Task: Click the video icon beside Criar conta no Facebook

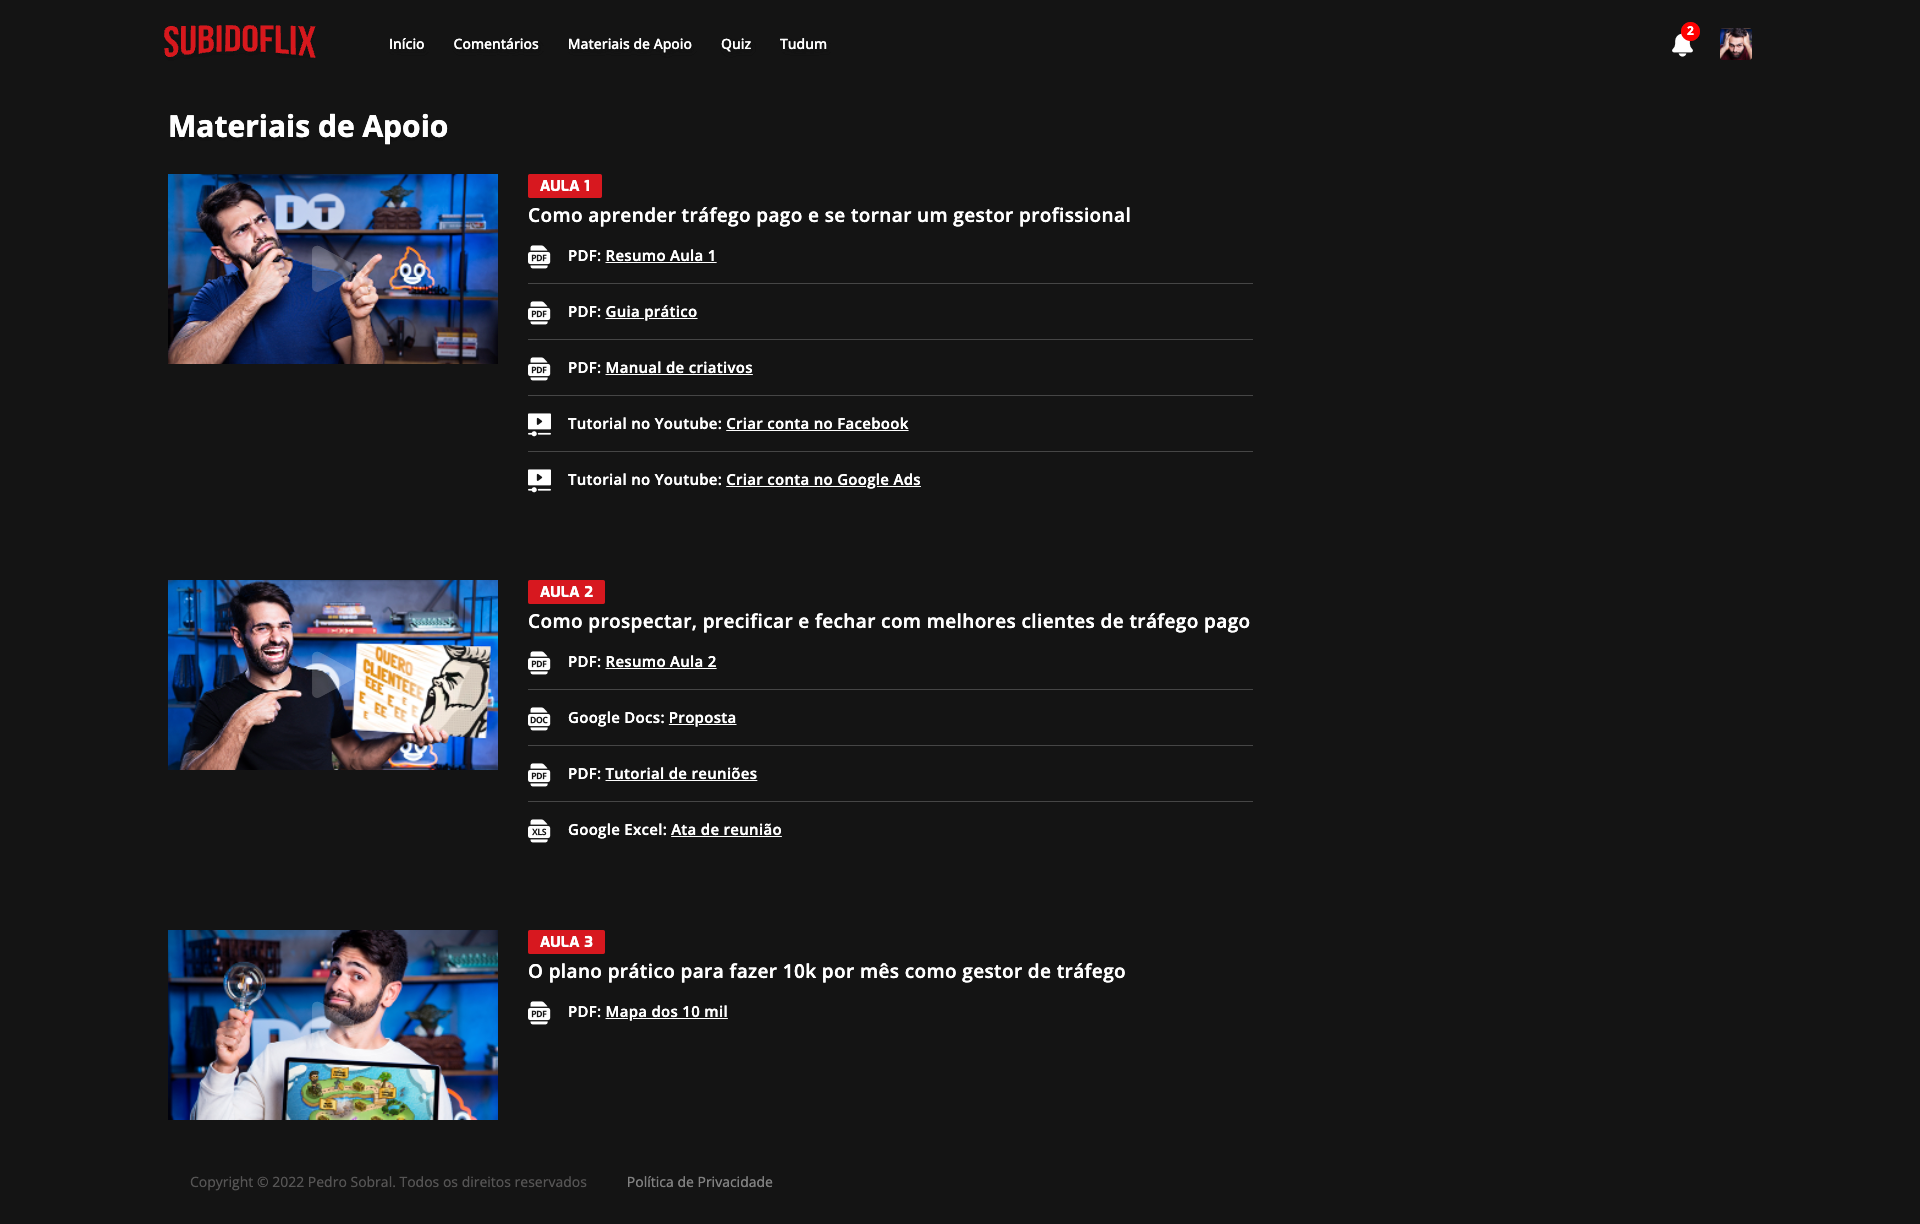Action: pyautogui.click(x=539, y=424)
